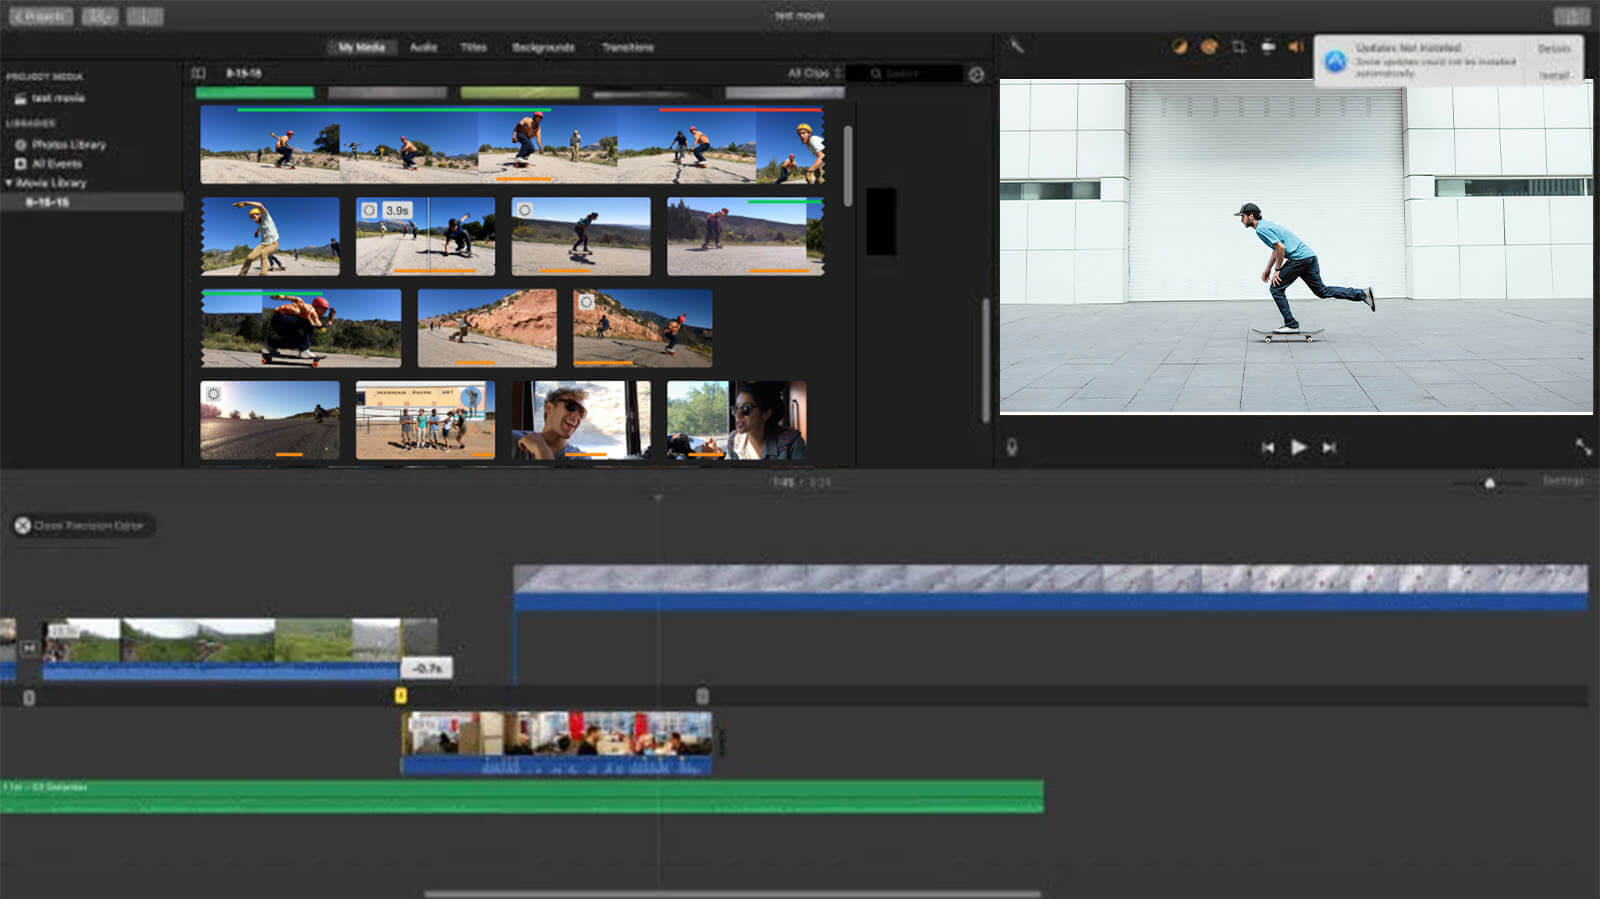Click the voiceover microphone icon under the viewer
The height and width of the screenshot is (899, 1600).
tap(1012, 447)
